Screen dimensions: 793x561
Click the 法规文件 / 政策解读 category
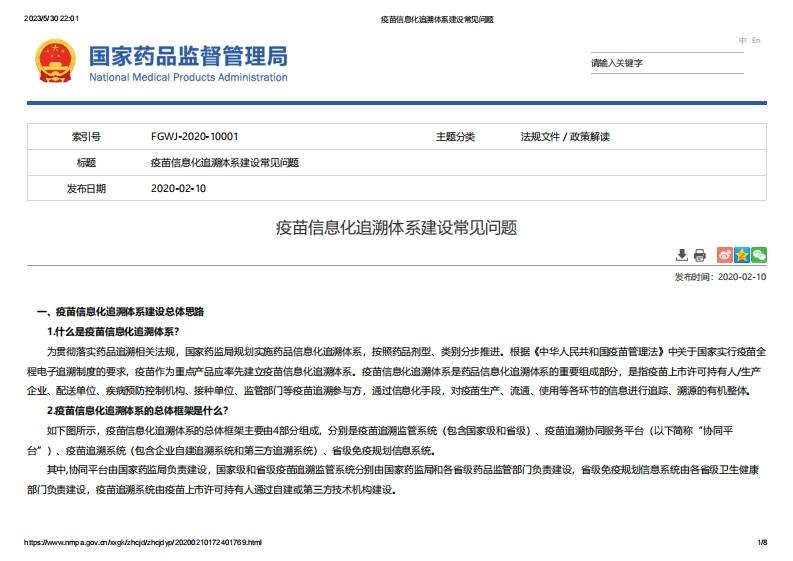564,136
